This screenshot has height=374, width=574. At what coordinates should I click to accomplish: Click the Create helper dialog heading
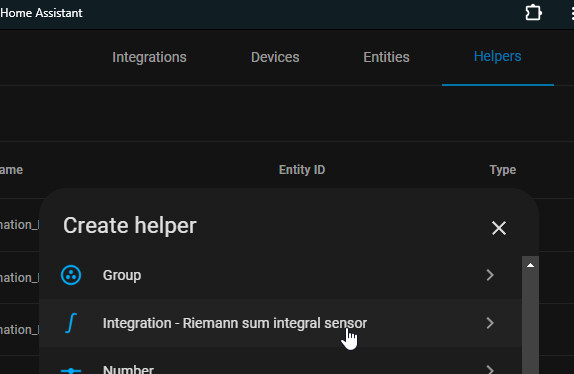tap(130, 225)
